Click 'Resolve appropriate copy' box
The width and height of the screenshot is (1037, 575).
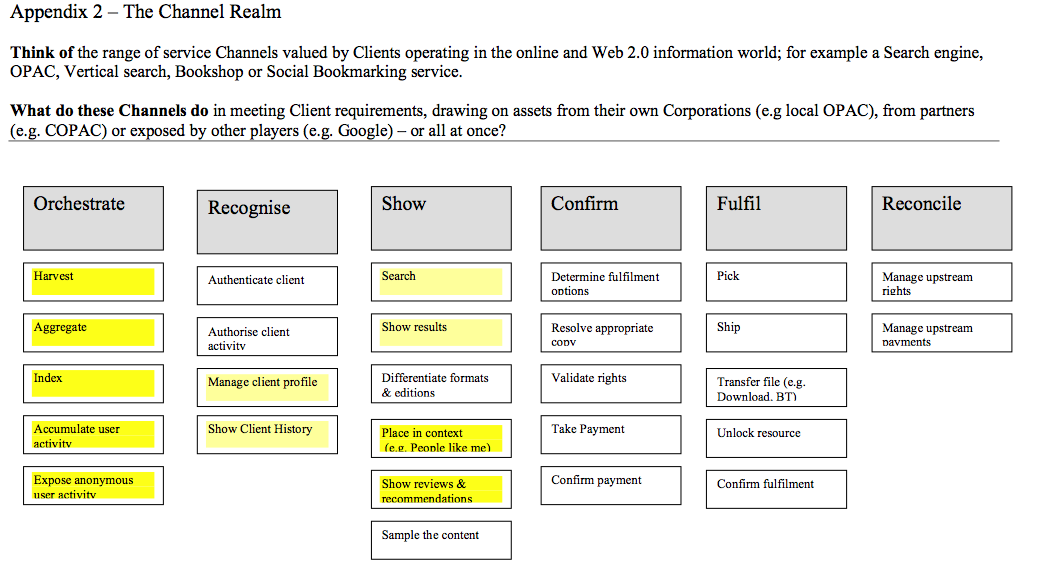click(x=611, y=333)
